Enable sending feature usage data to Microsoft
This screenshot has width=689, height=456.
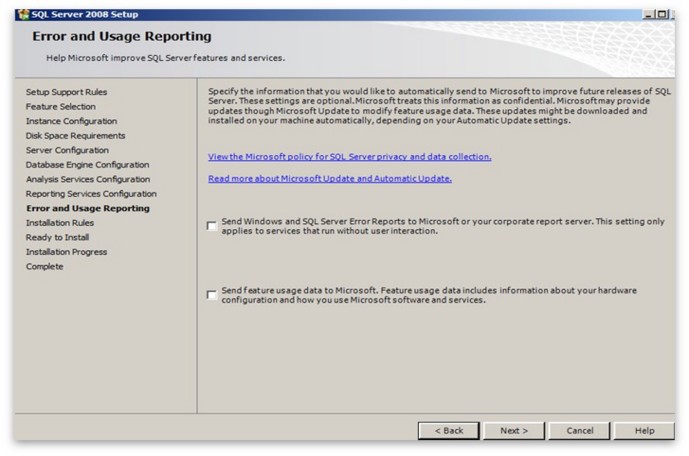[x=212, y=295]
